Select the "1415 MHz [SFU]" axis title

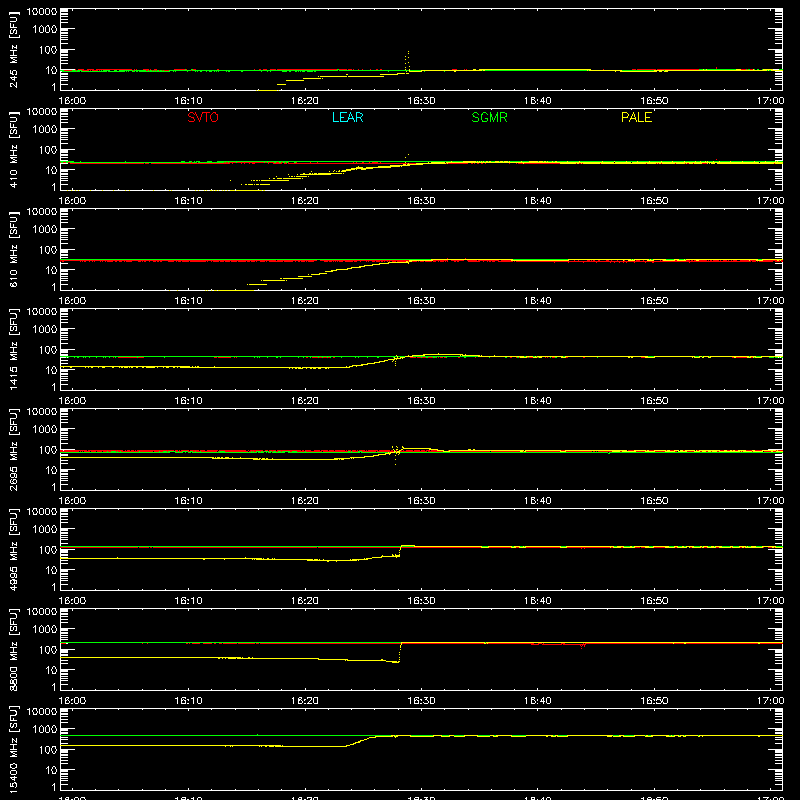14,349
